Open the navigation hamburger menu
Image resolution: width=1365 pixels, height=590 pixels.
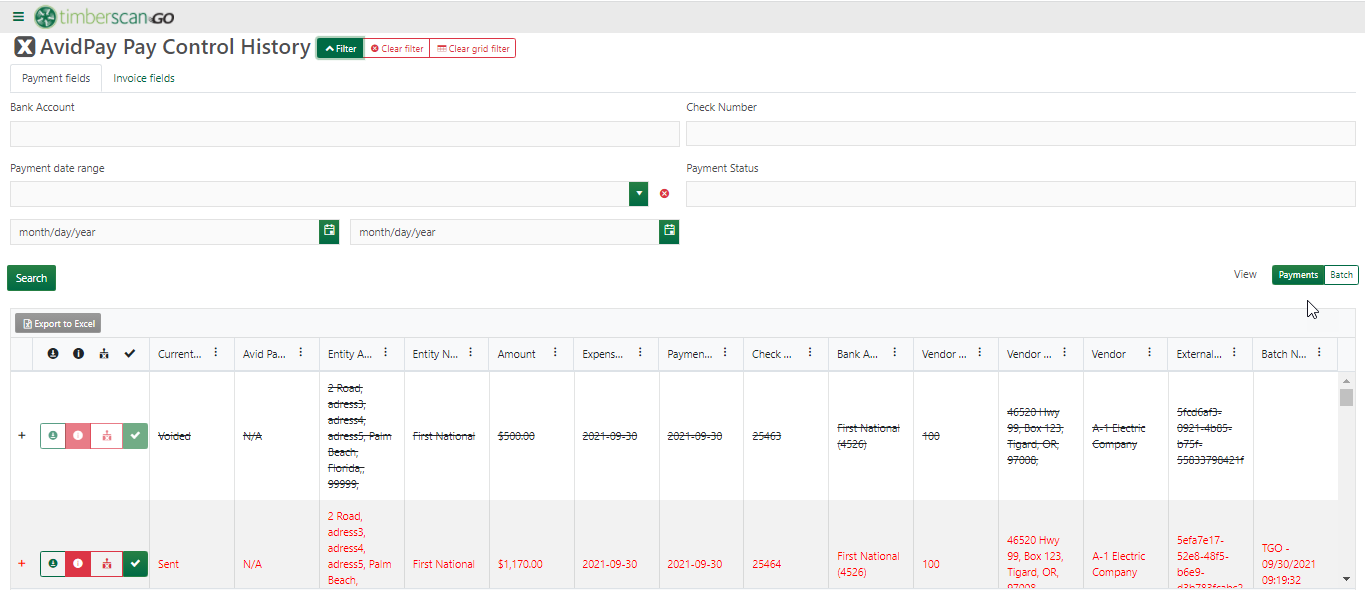(x=16, y=16)
